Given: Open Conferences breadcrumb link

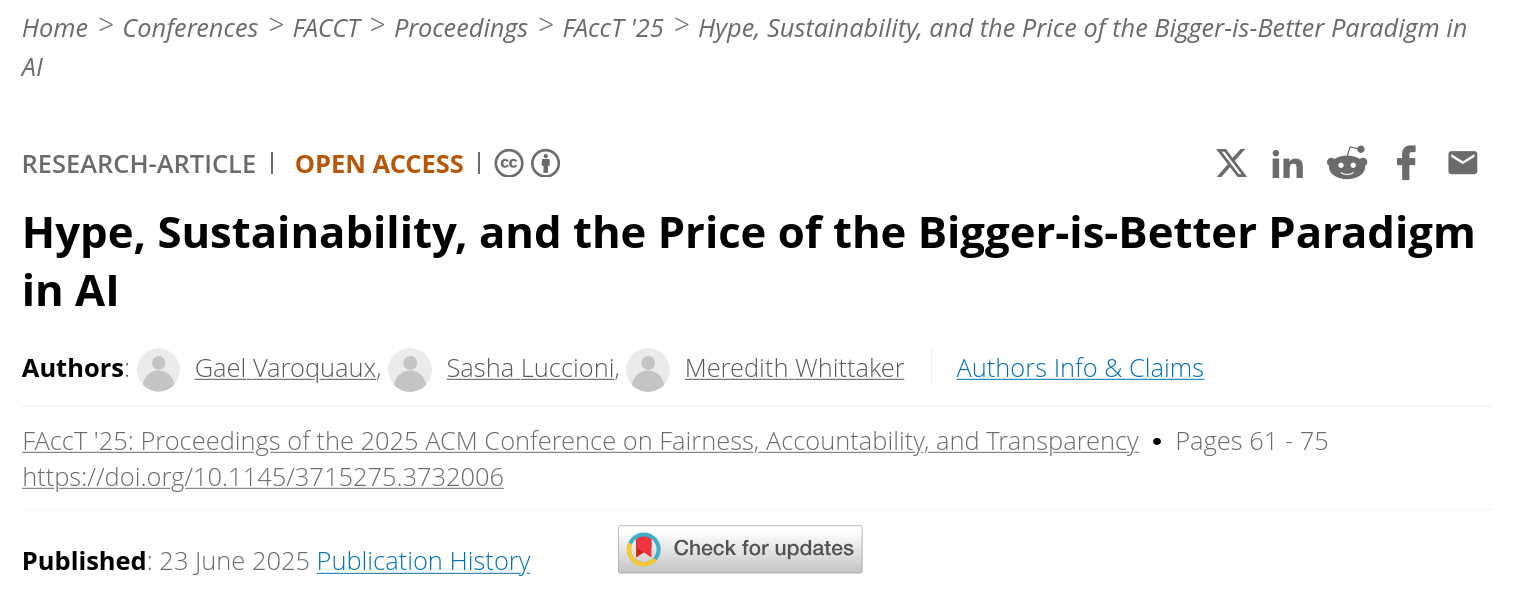Looking at the screenshot, I should click(x=190, y=28).
